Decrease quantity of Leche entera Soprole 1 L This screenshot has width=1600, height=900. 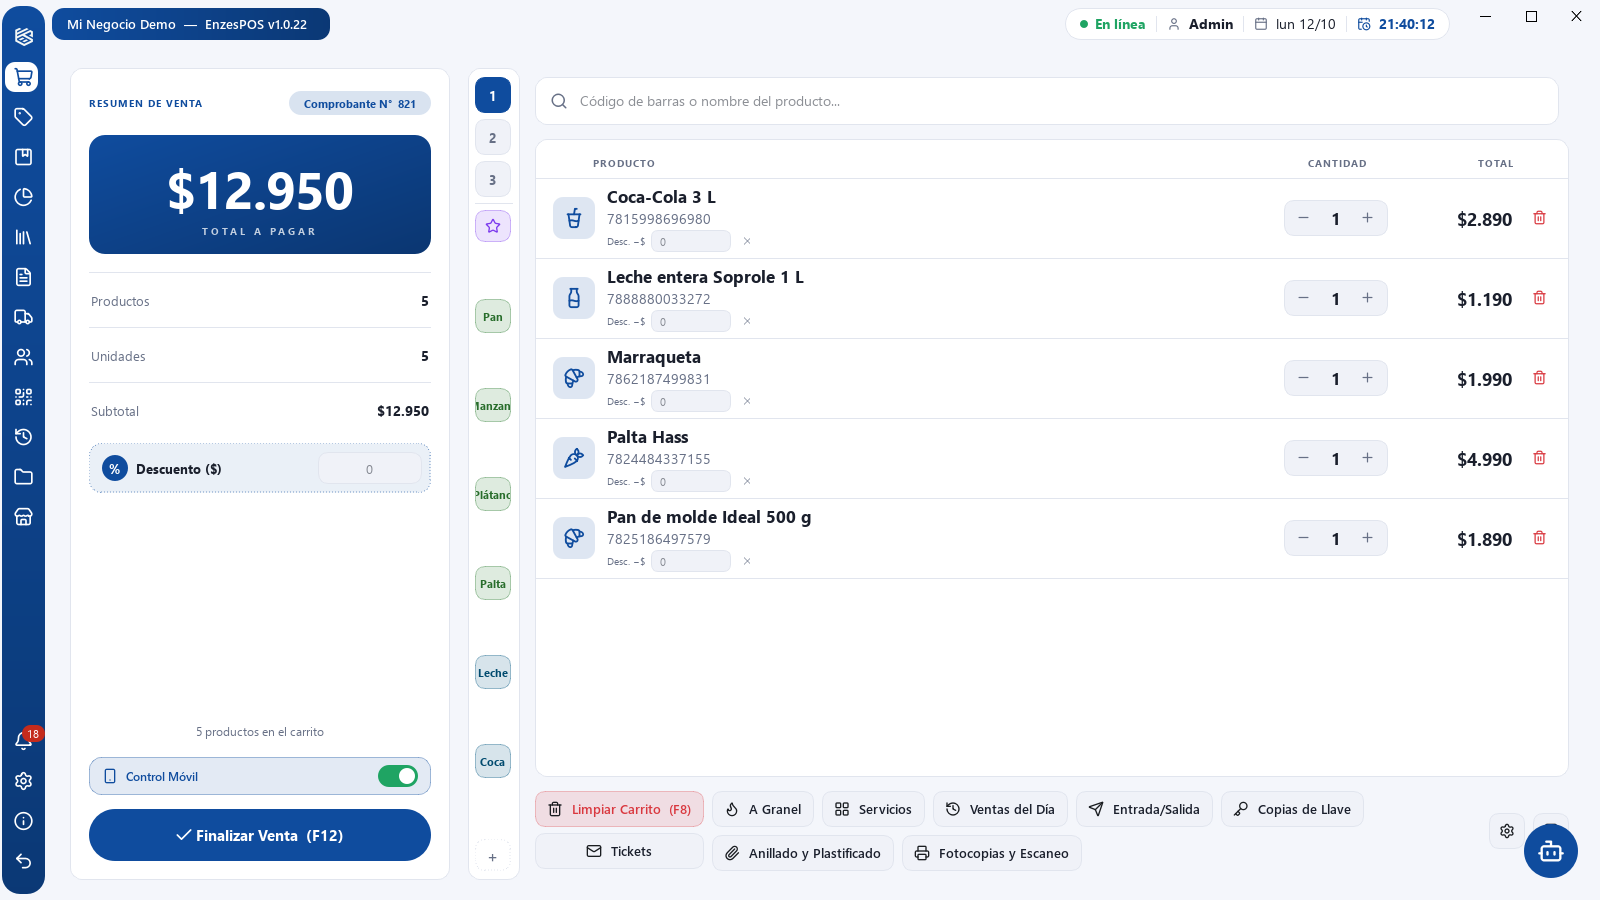[1303, 298]
